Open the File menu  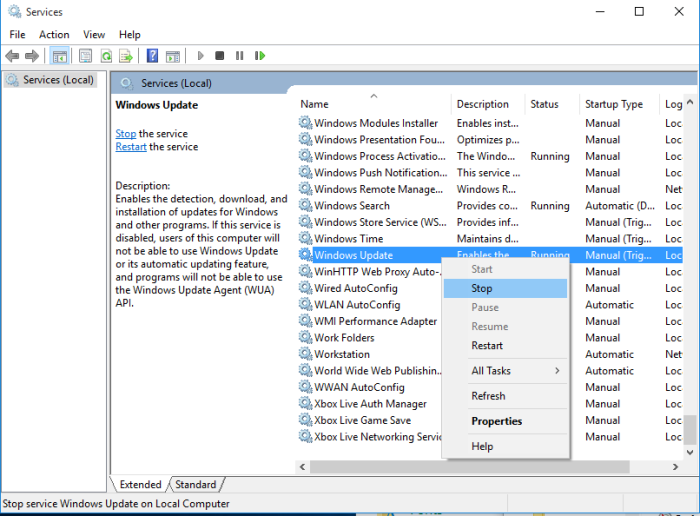click(x=17, y=34)
